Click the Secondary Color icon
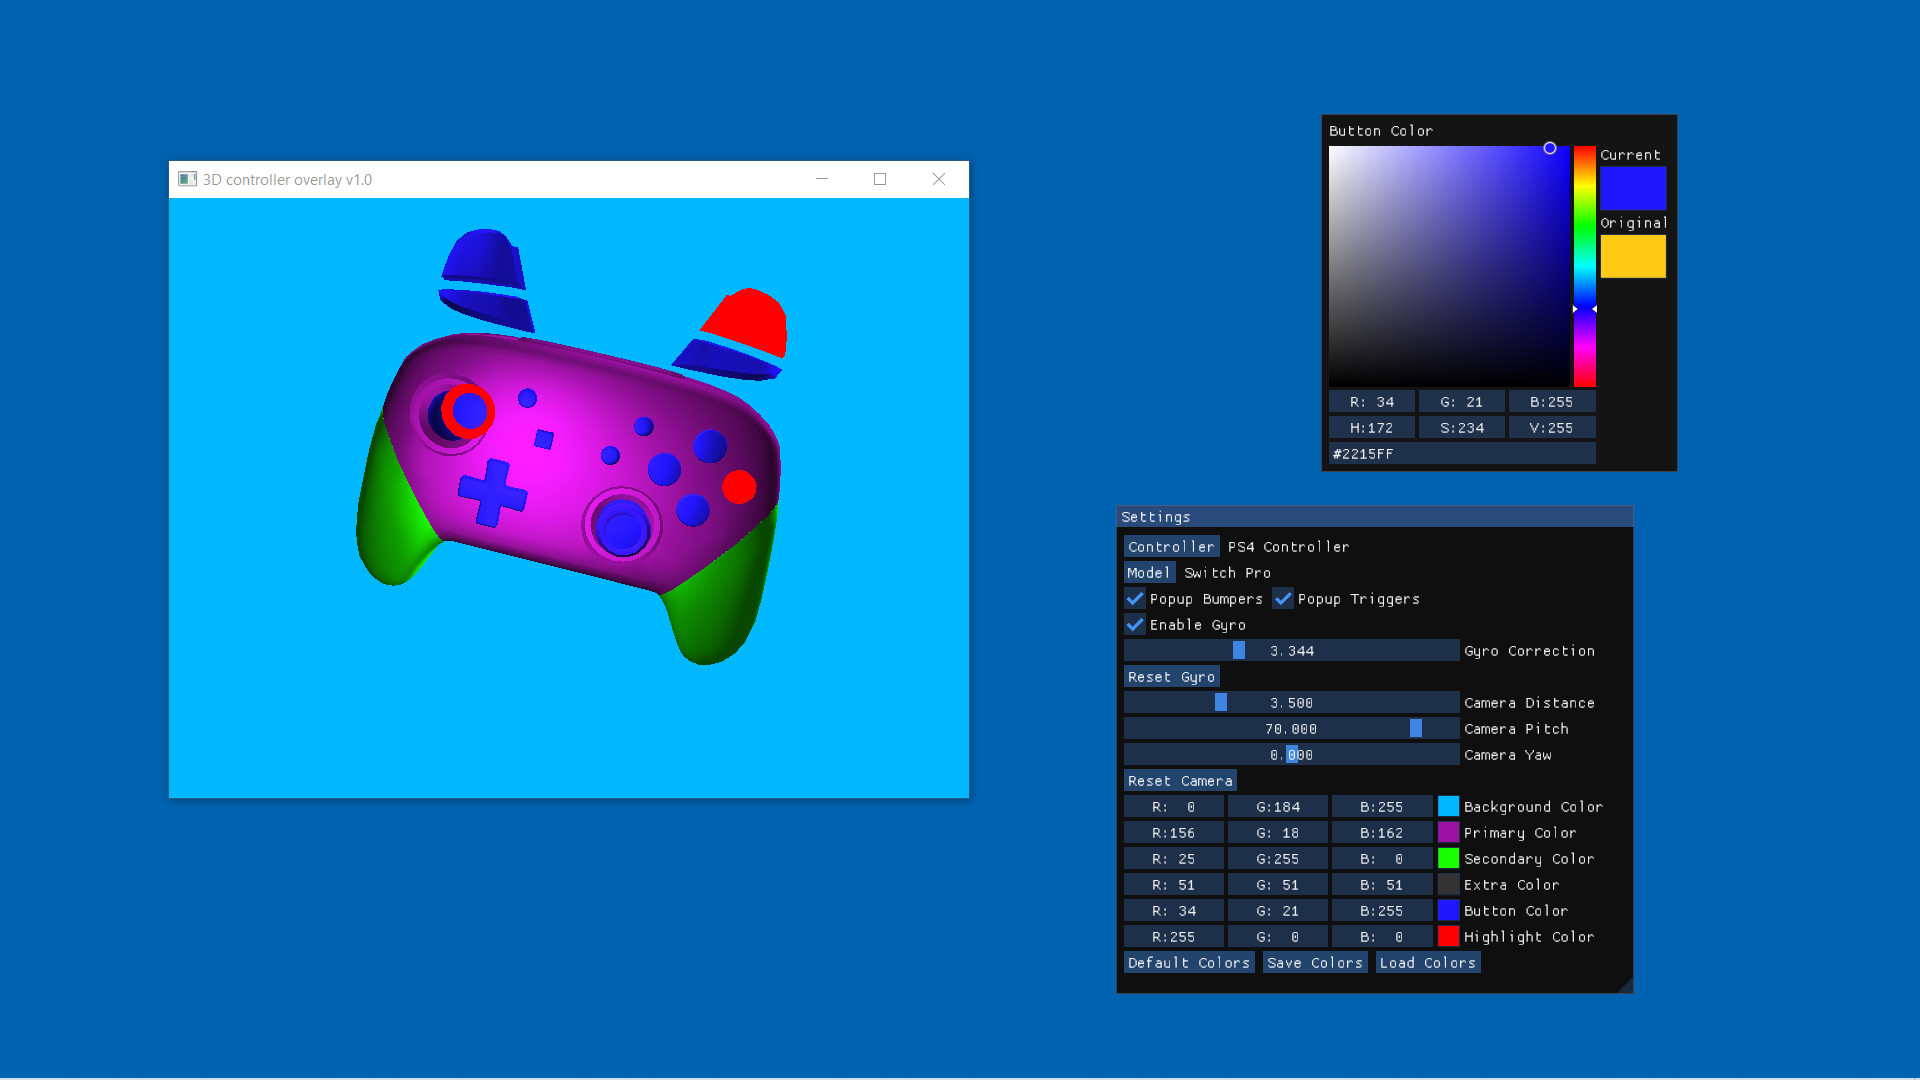1920x1080 pixels. click(x=1447, y=858)
